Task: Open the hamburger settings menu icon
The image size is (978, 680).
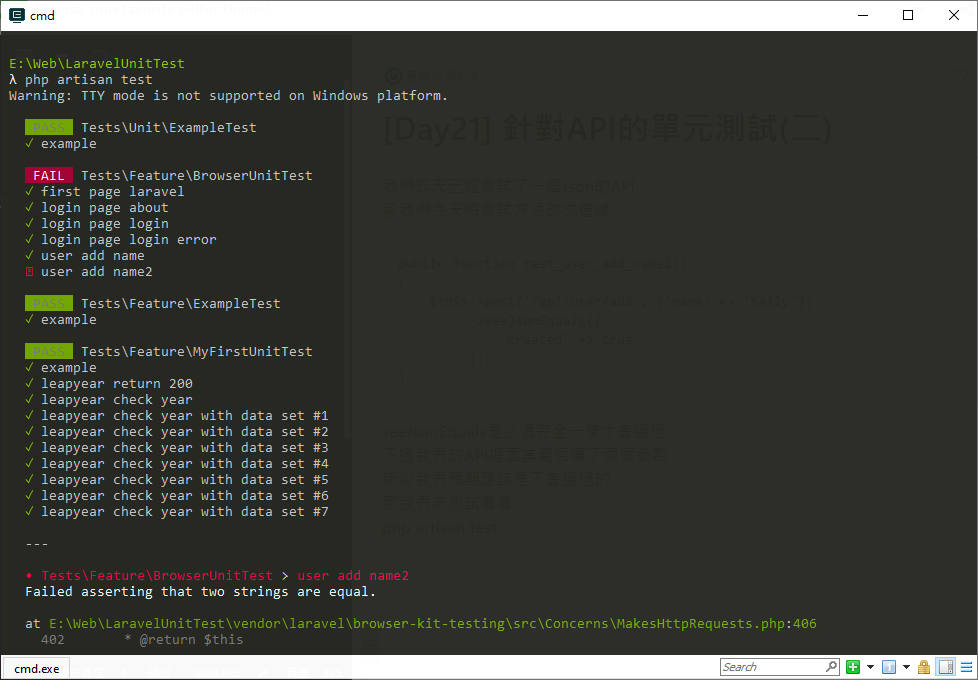Action: (x=966, y=667)
